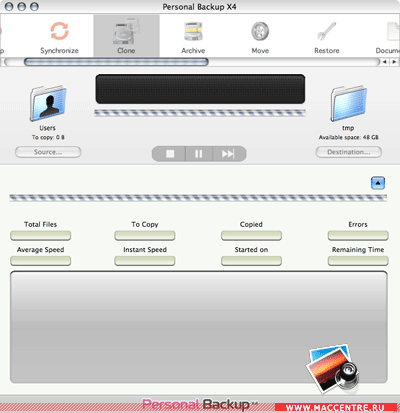Click the toolbar scroll right arrow
The width and height of the screenshot is (400, 413).
pos(394,62)
